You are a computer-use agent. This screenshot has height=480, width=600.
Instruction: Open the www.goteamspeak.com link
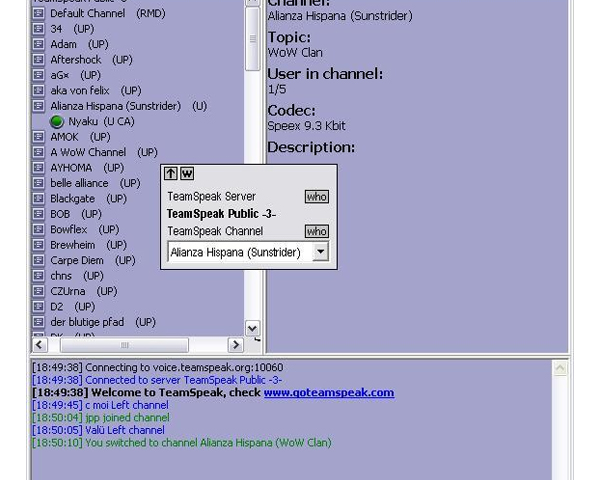[x=329, y=393]
